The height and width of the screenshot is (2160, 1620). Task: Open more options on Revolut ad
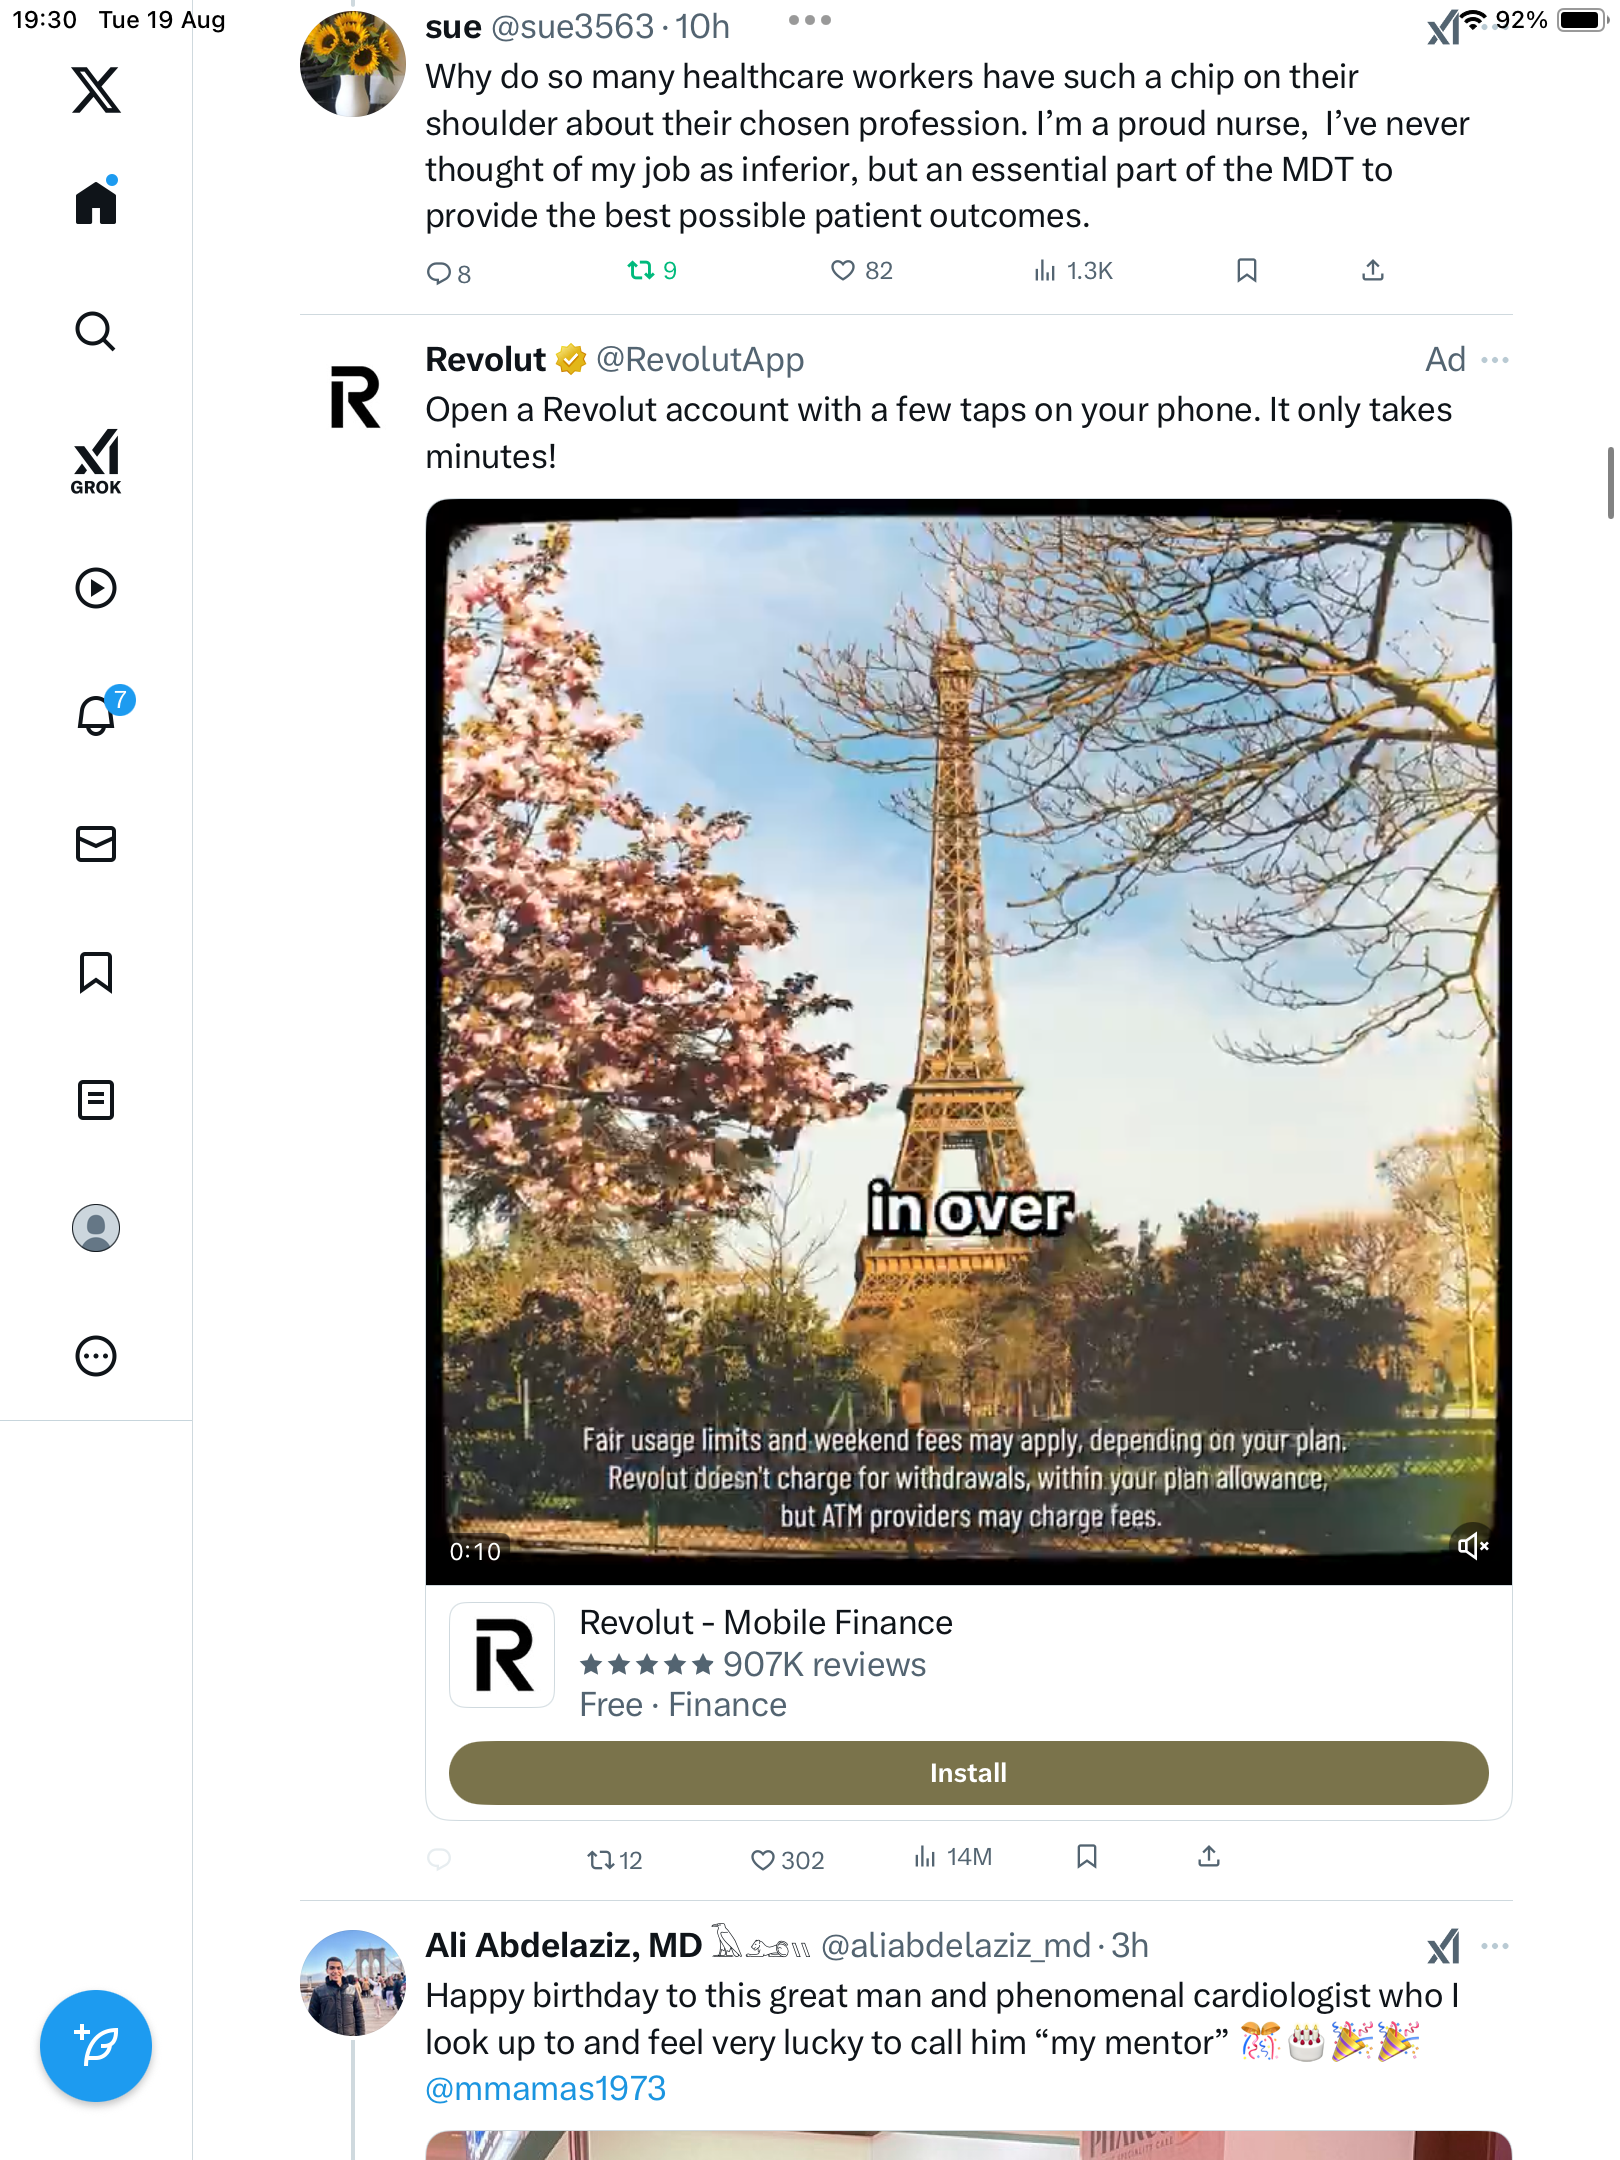pos(1495,360)
